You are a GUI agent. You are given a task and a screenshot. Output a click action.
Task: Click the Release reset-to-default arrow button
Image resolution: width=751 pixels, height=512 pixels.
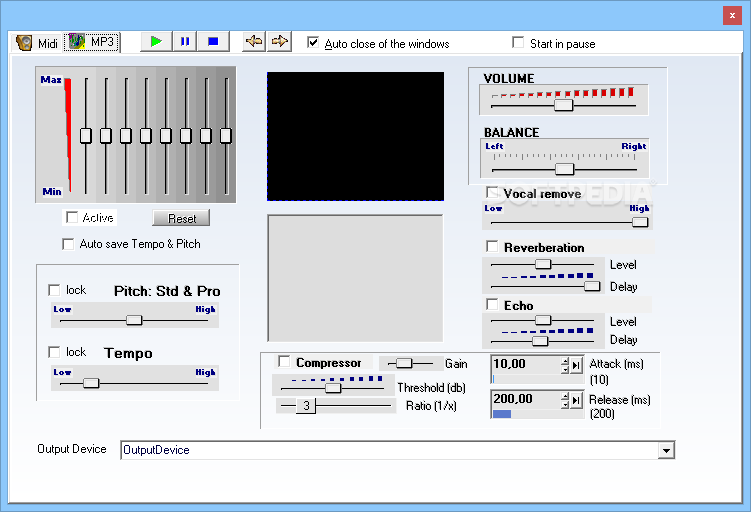coord(577,400)
